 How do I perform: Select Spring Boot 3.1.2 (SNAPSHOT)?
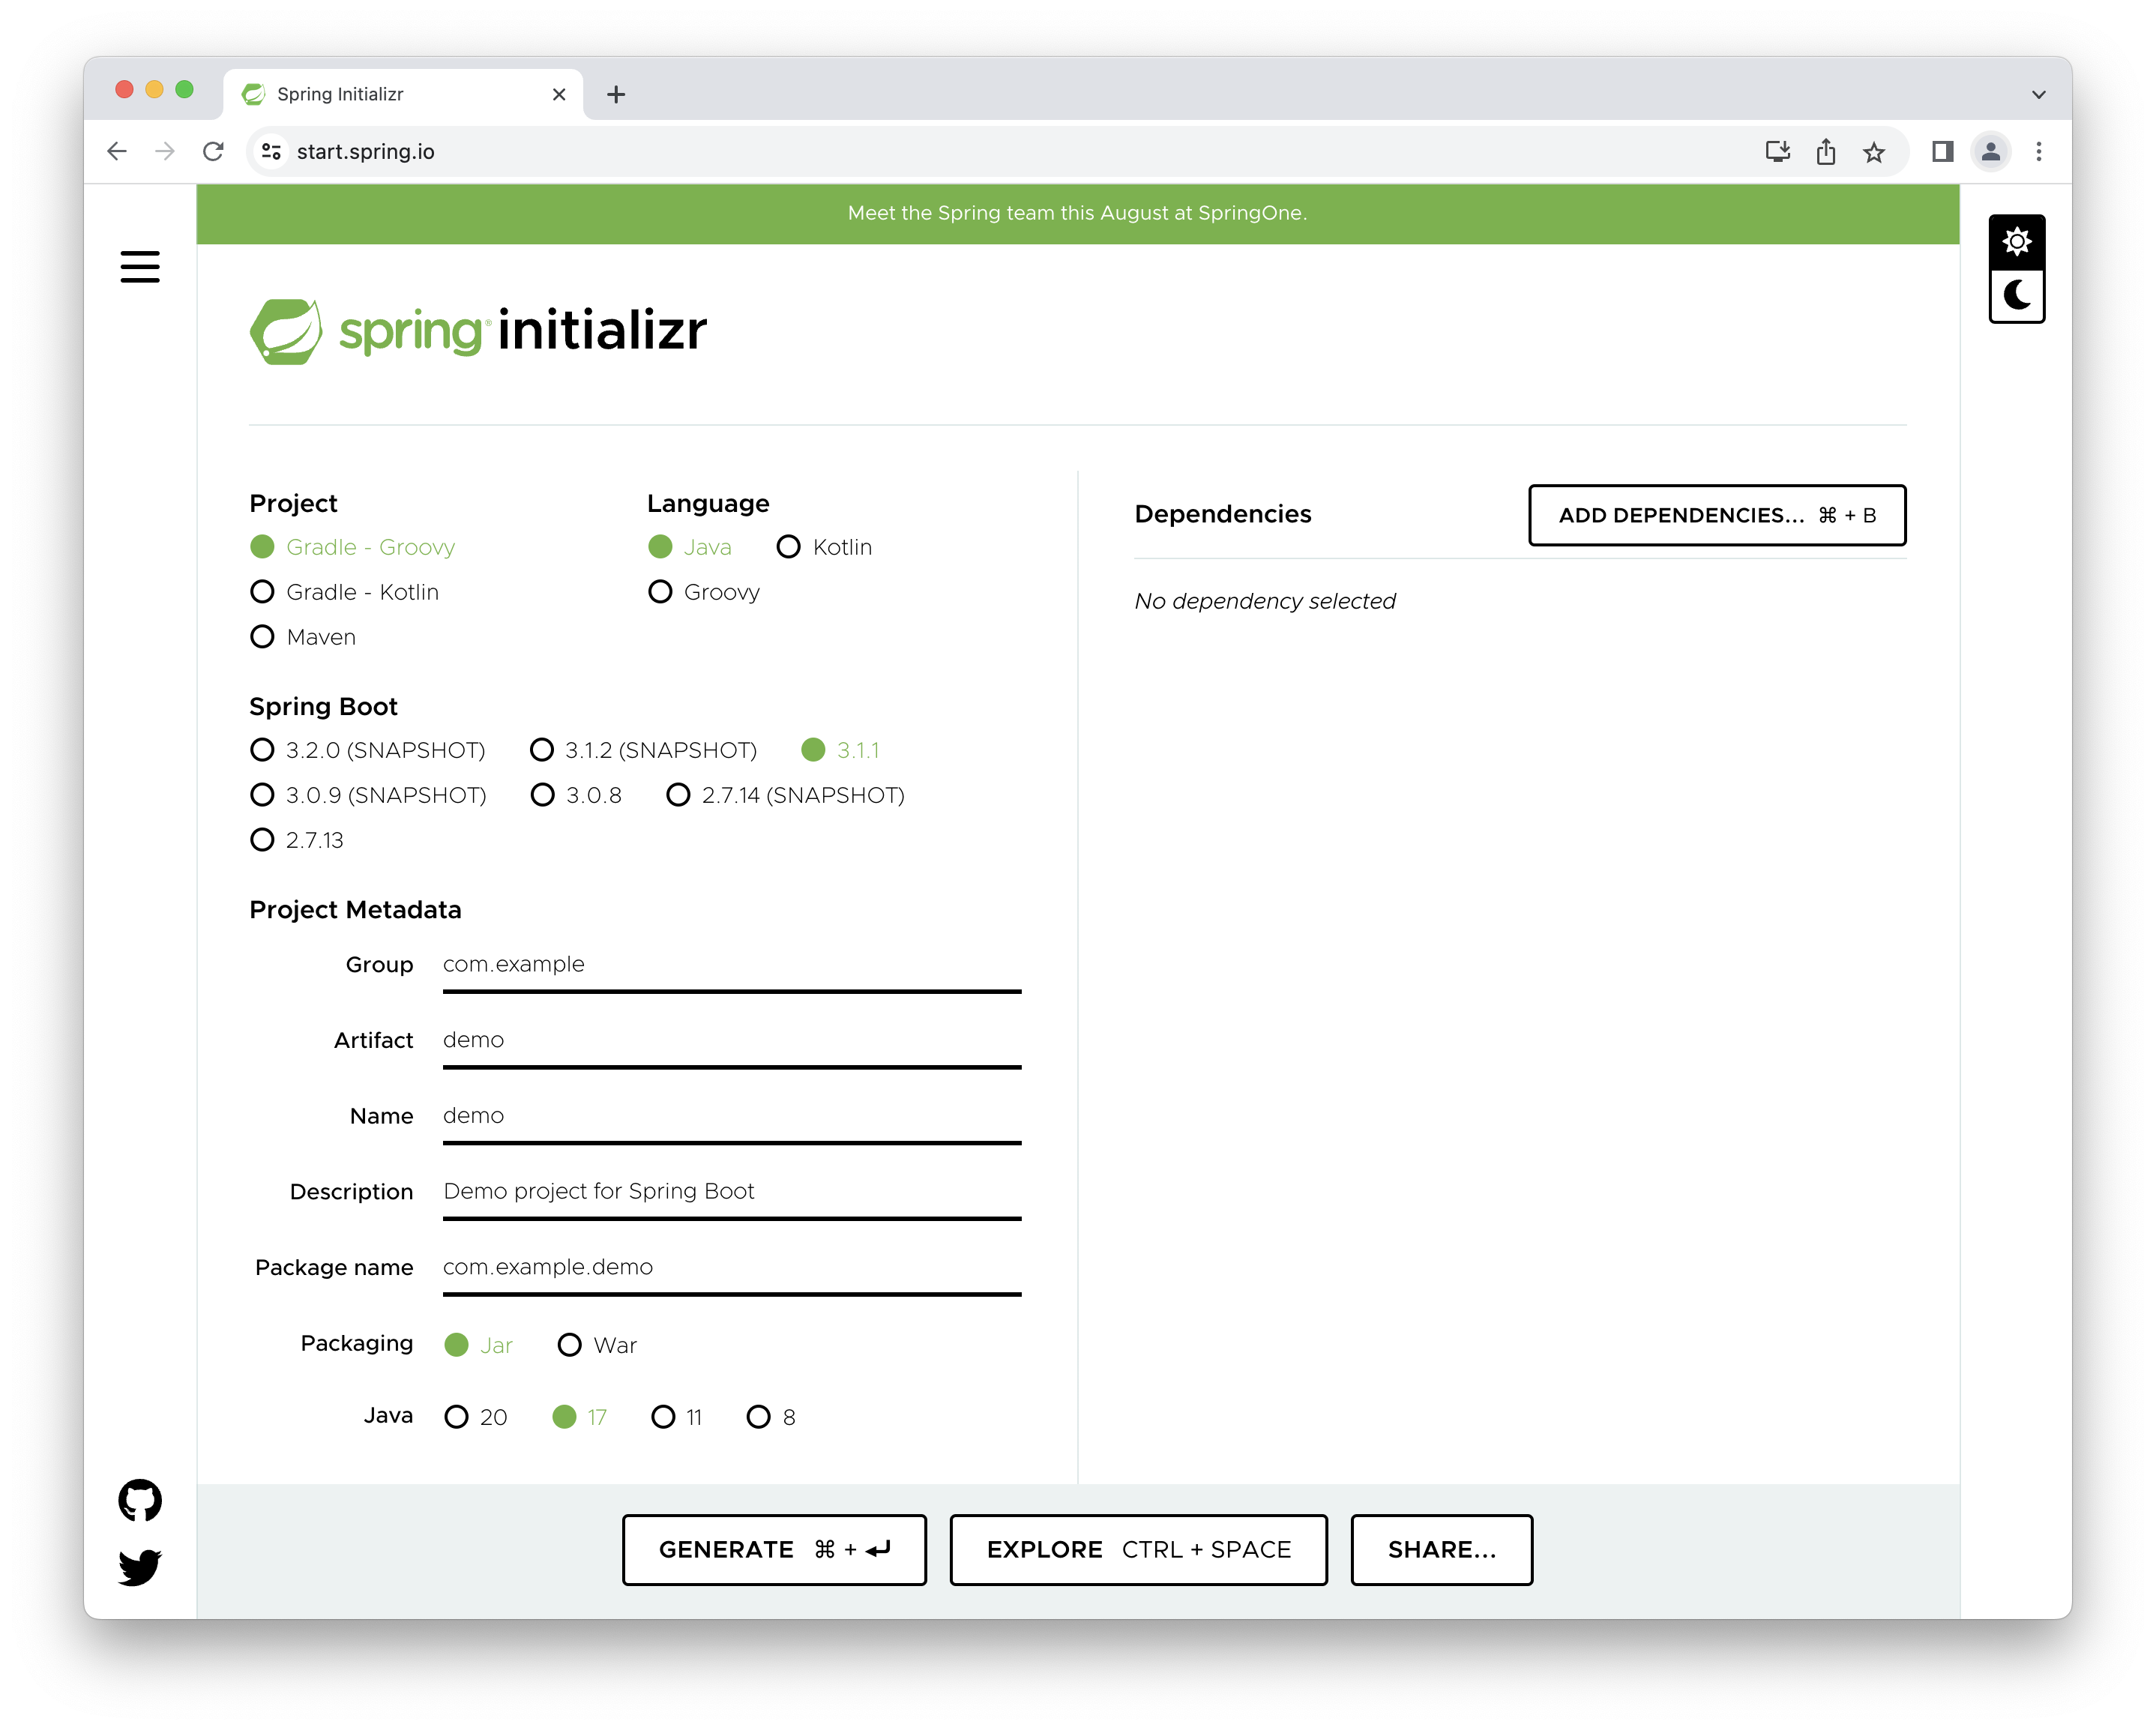click(x=643, y=750)
